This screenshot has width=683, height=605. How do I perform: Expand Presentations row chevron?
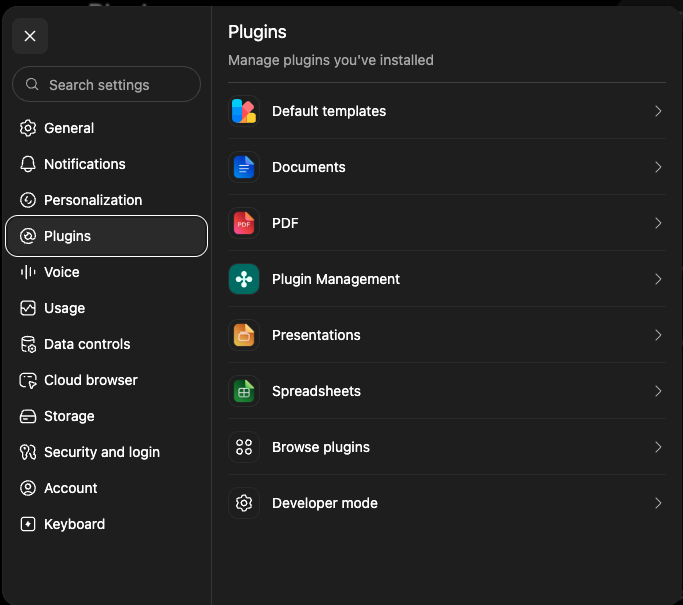[658, 335]
